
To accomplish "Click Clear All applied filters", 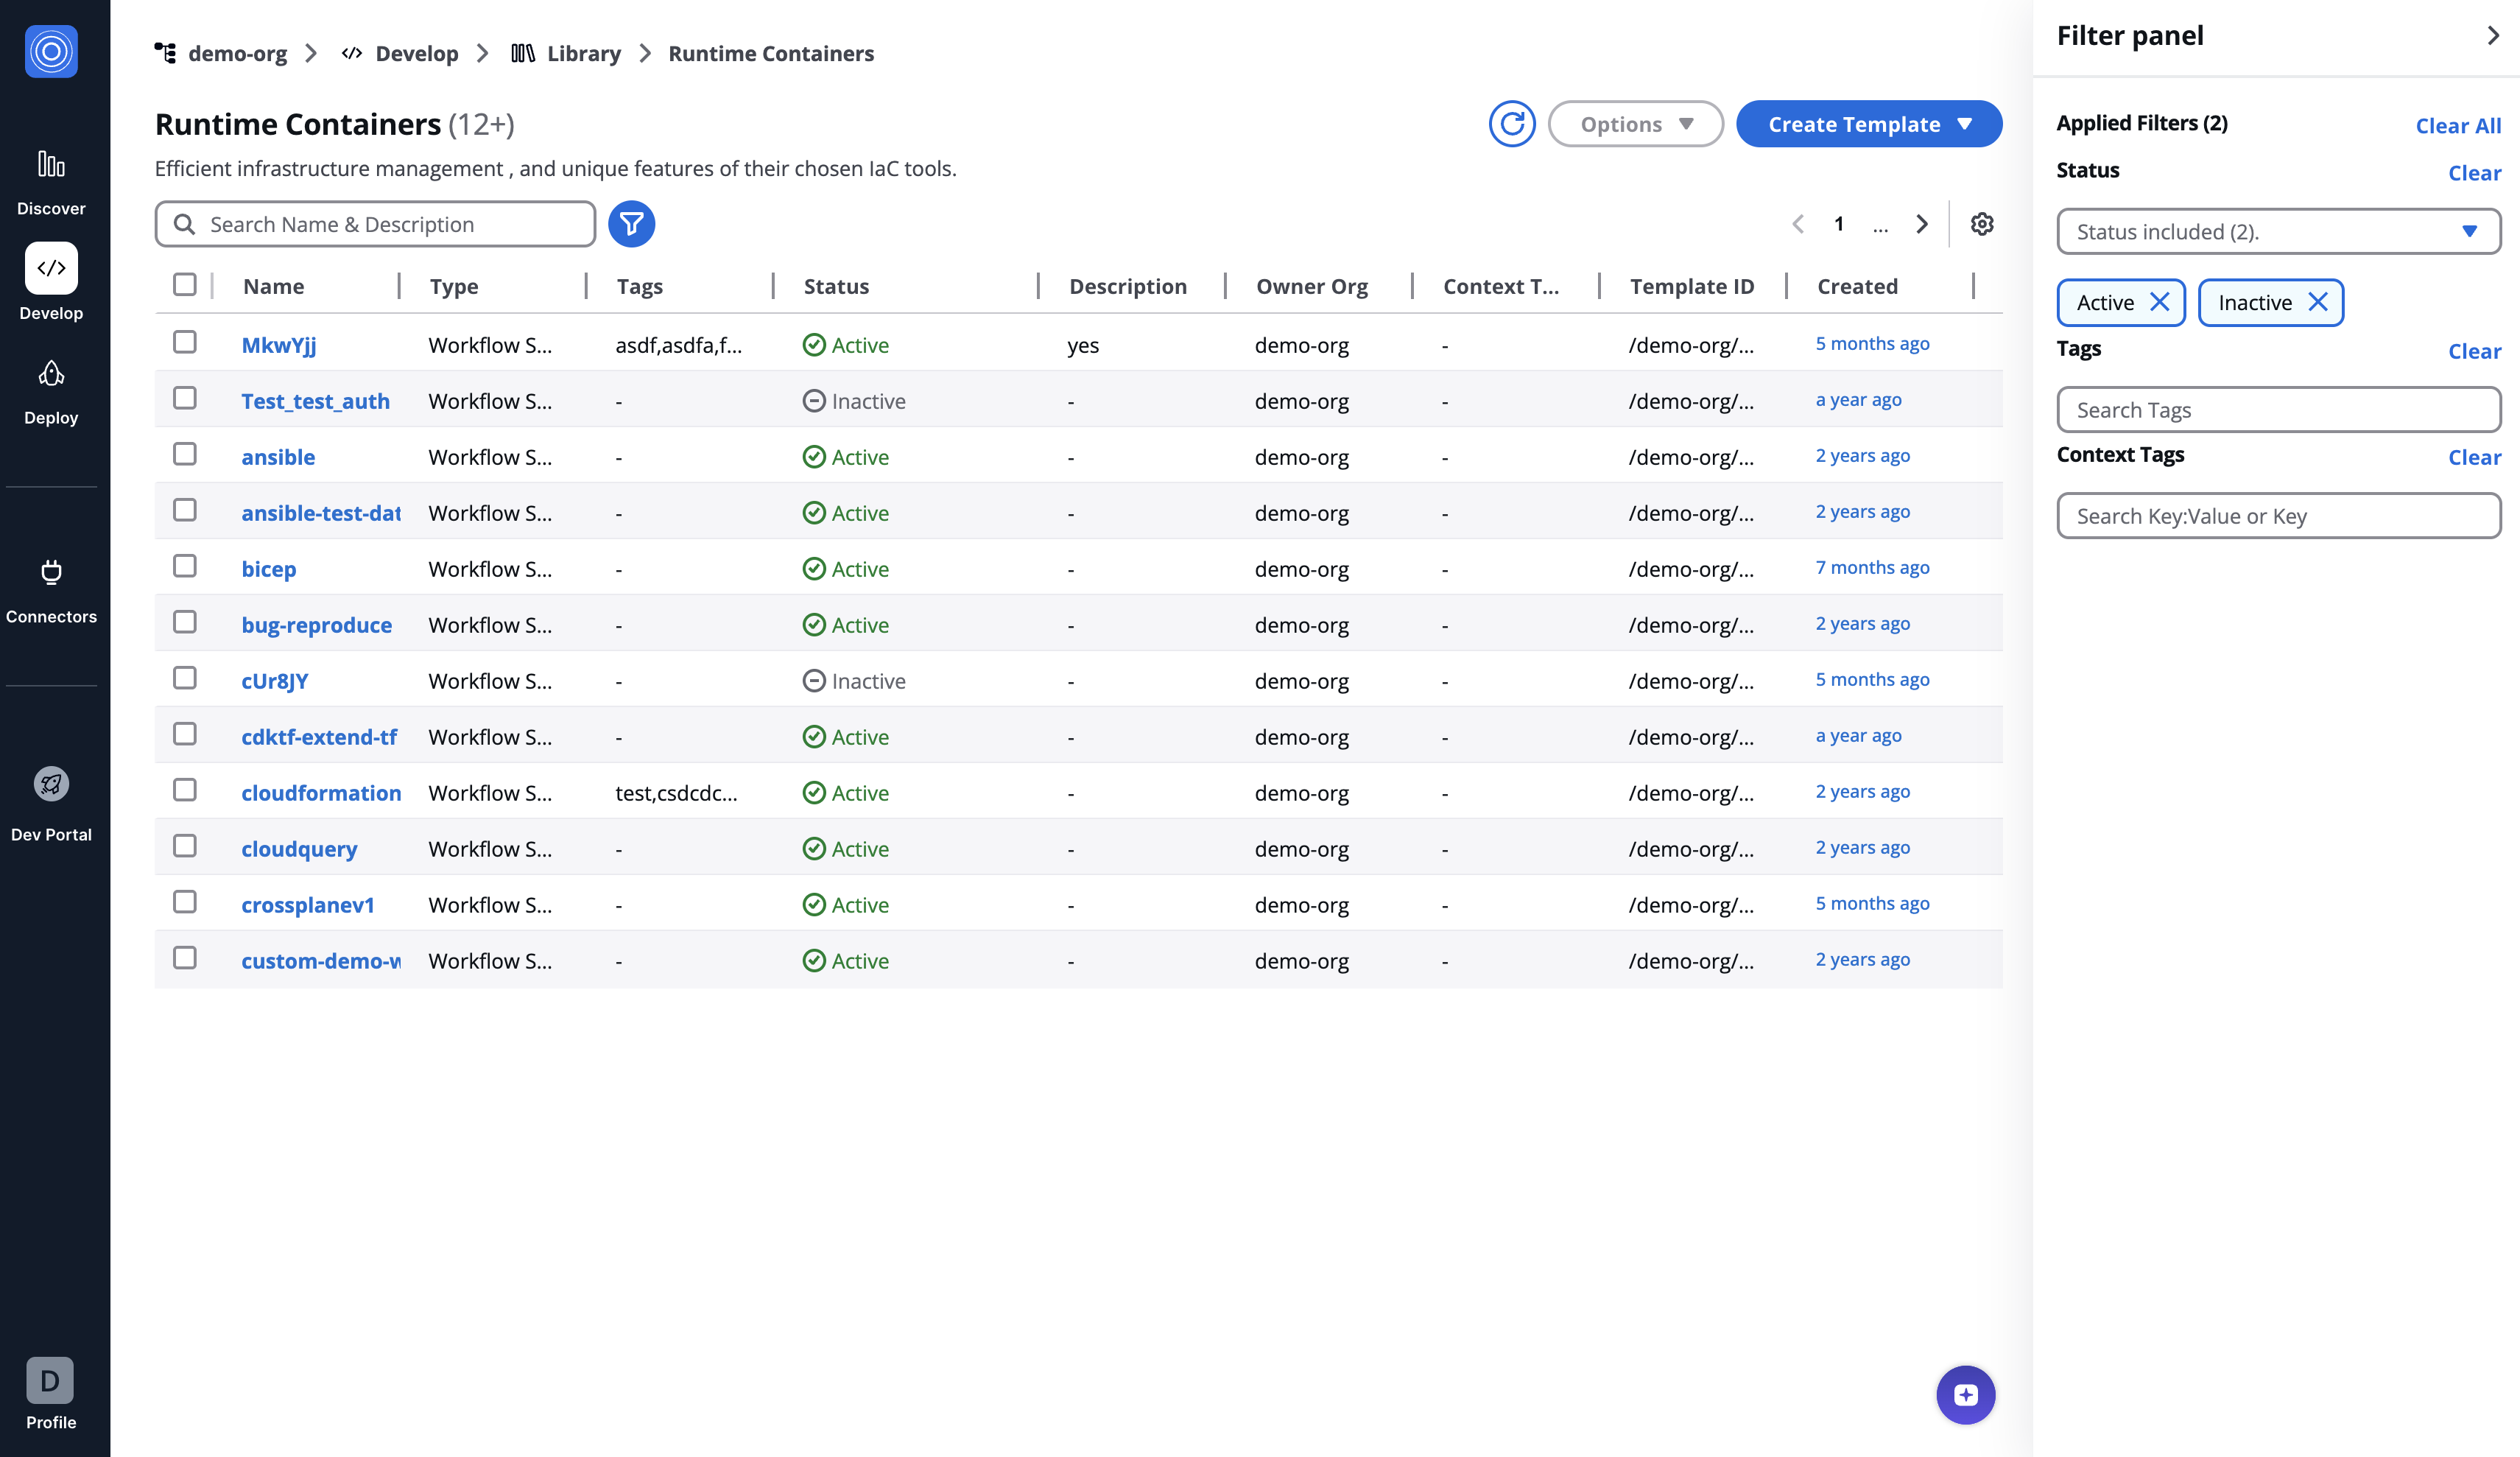I will click(x=2457, y=125).
